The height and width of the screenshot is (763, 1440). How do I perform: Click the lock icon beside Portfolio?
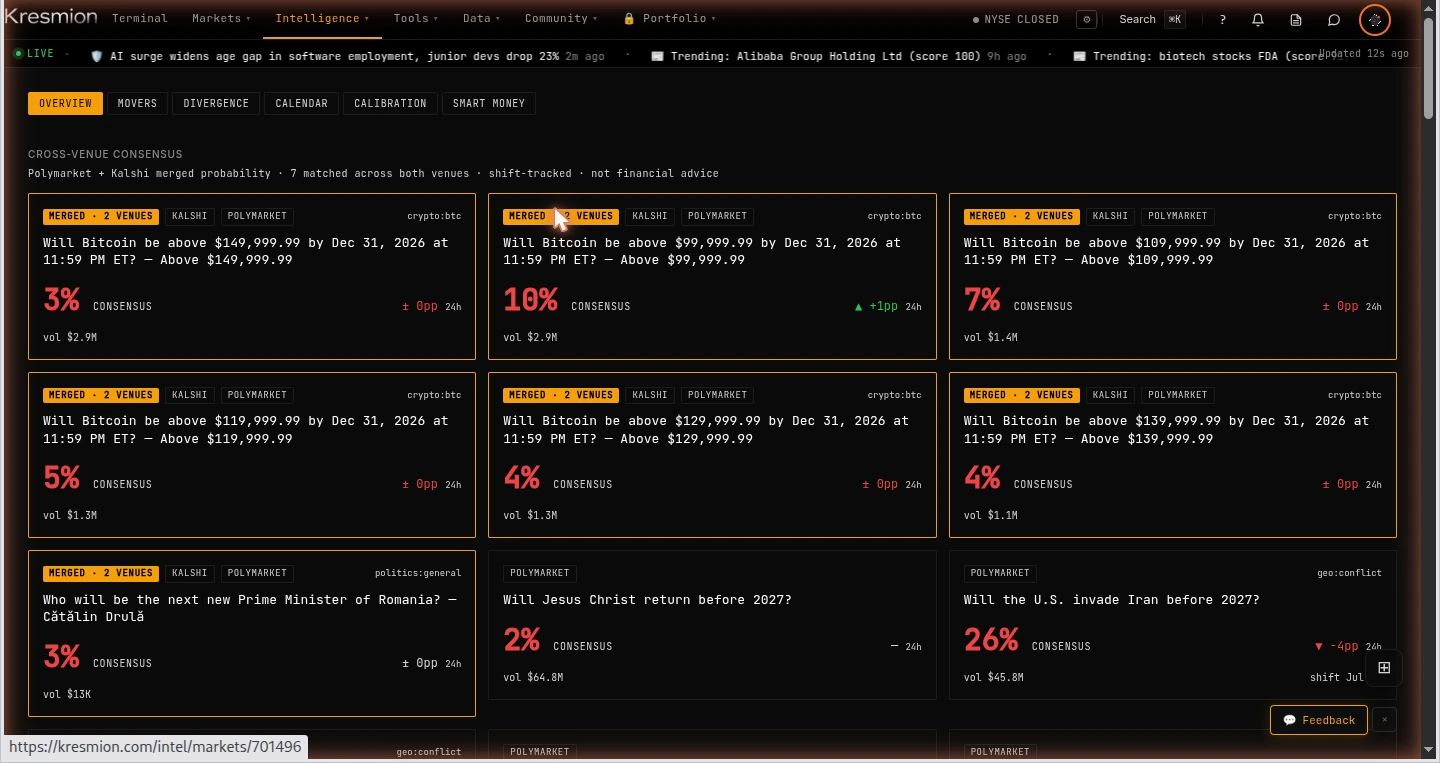(629, 18)
